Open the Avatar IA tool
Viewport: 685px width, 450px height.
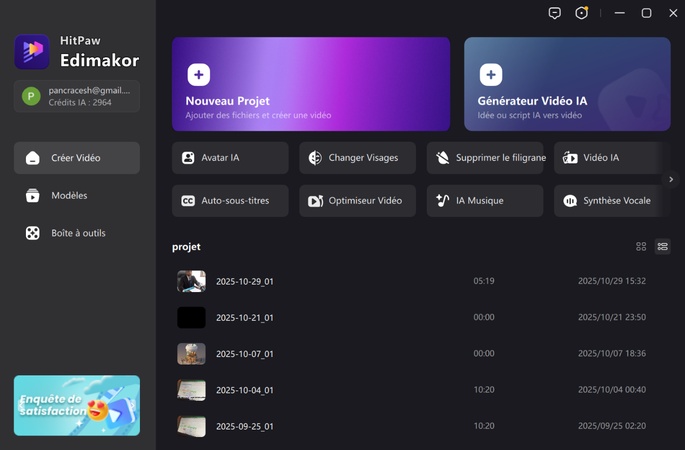point(230,158)
